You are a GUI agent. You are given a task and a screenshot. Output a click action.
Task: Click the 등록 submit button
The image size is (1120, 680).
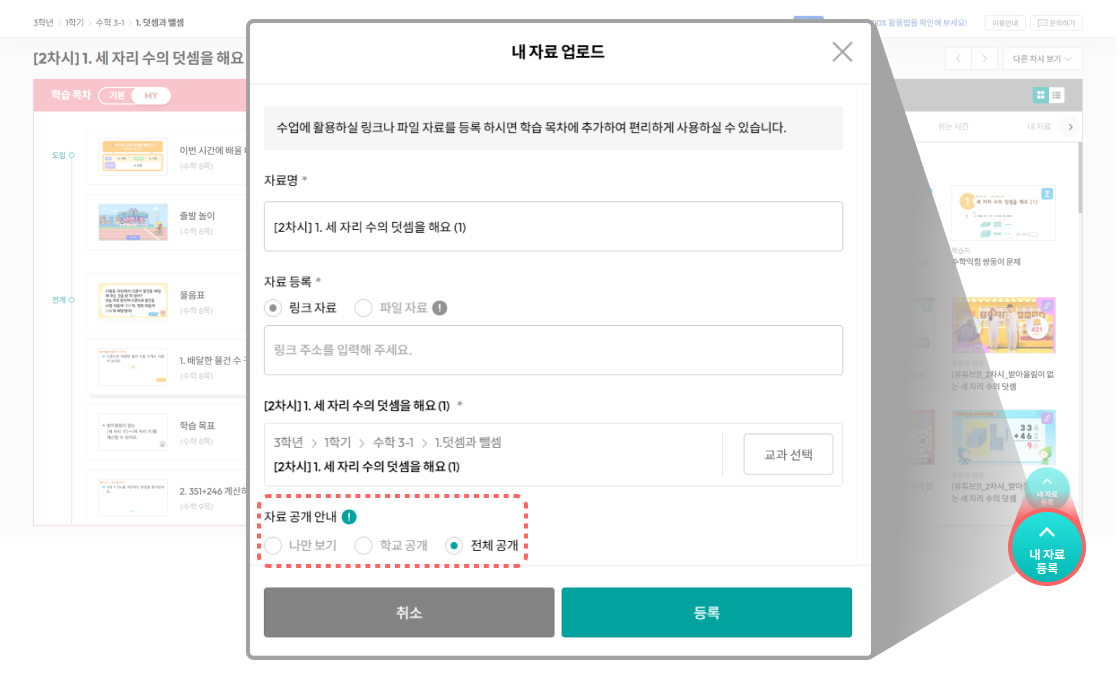(x=706, y=613)
